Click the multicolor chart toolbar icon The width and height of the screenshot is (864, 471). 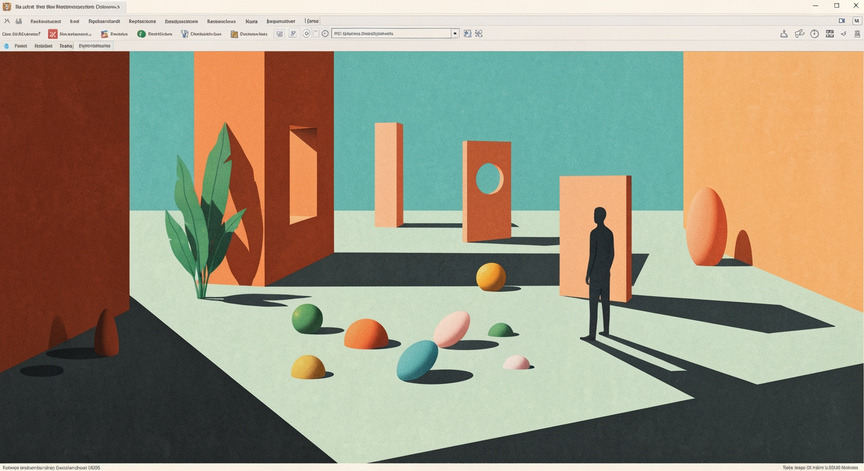(x=104, y=34)
